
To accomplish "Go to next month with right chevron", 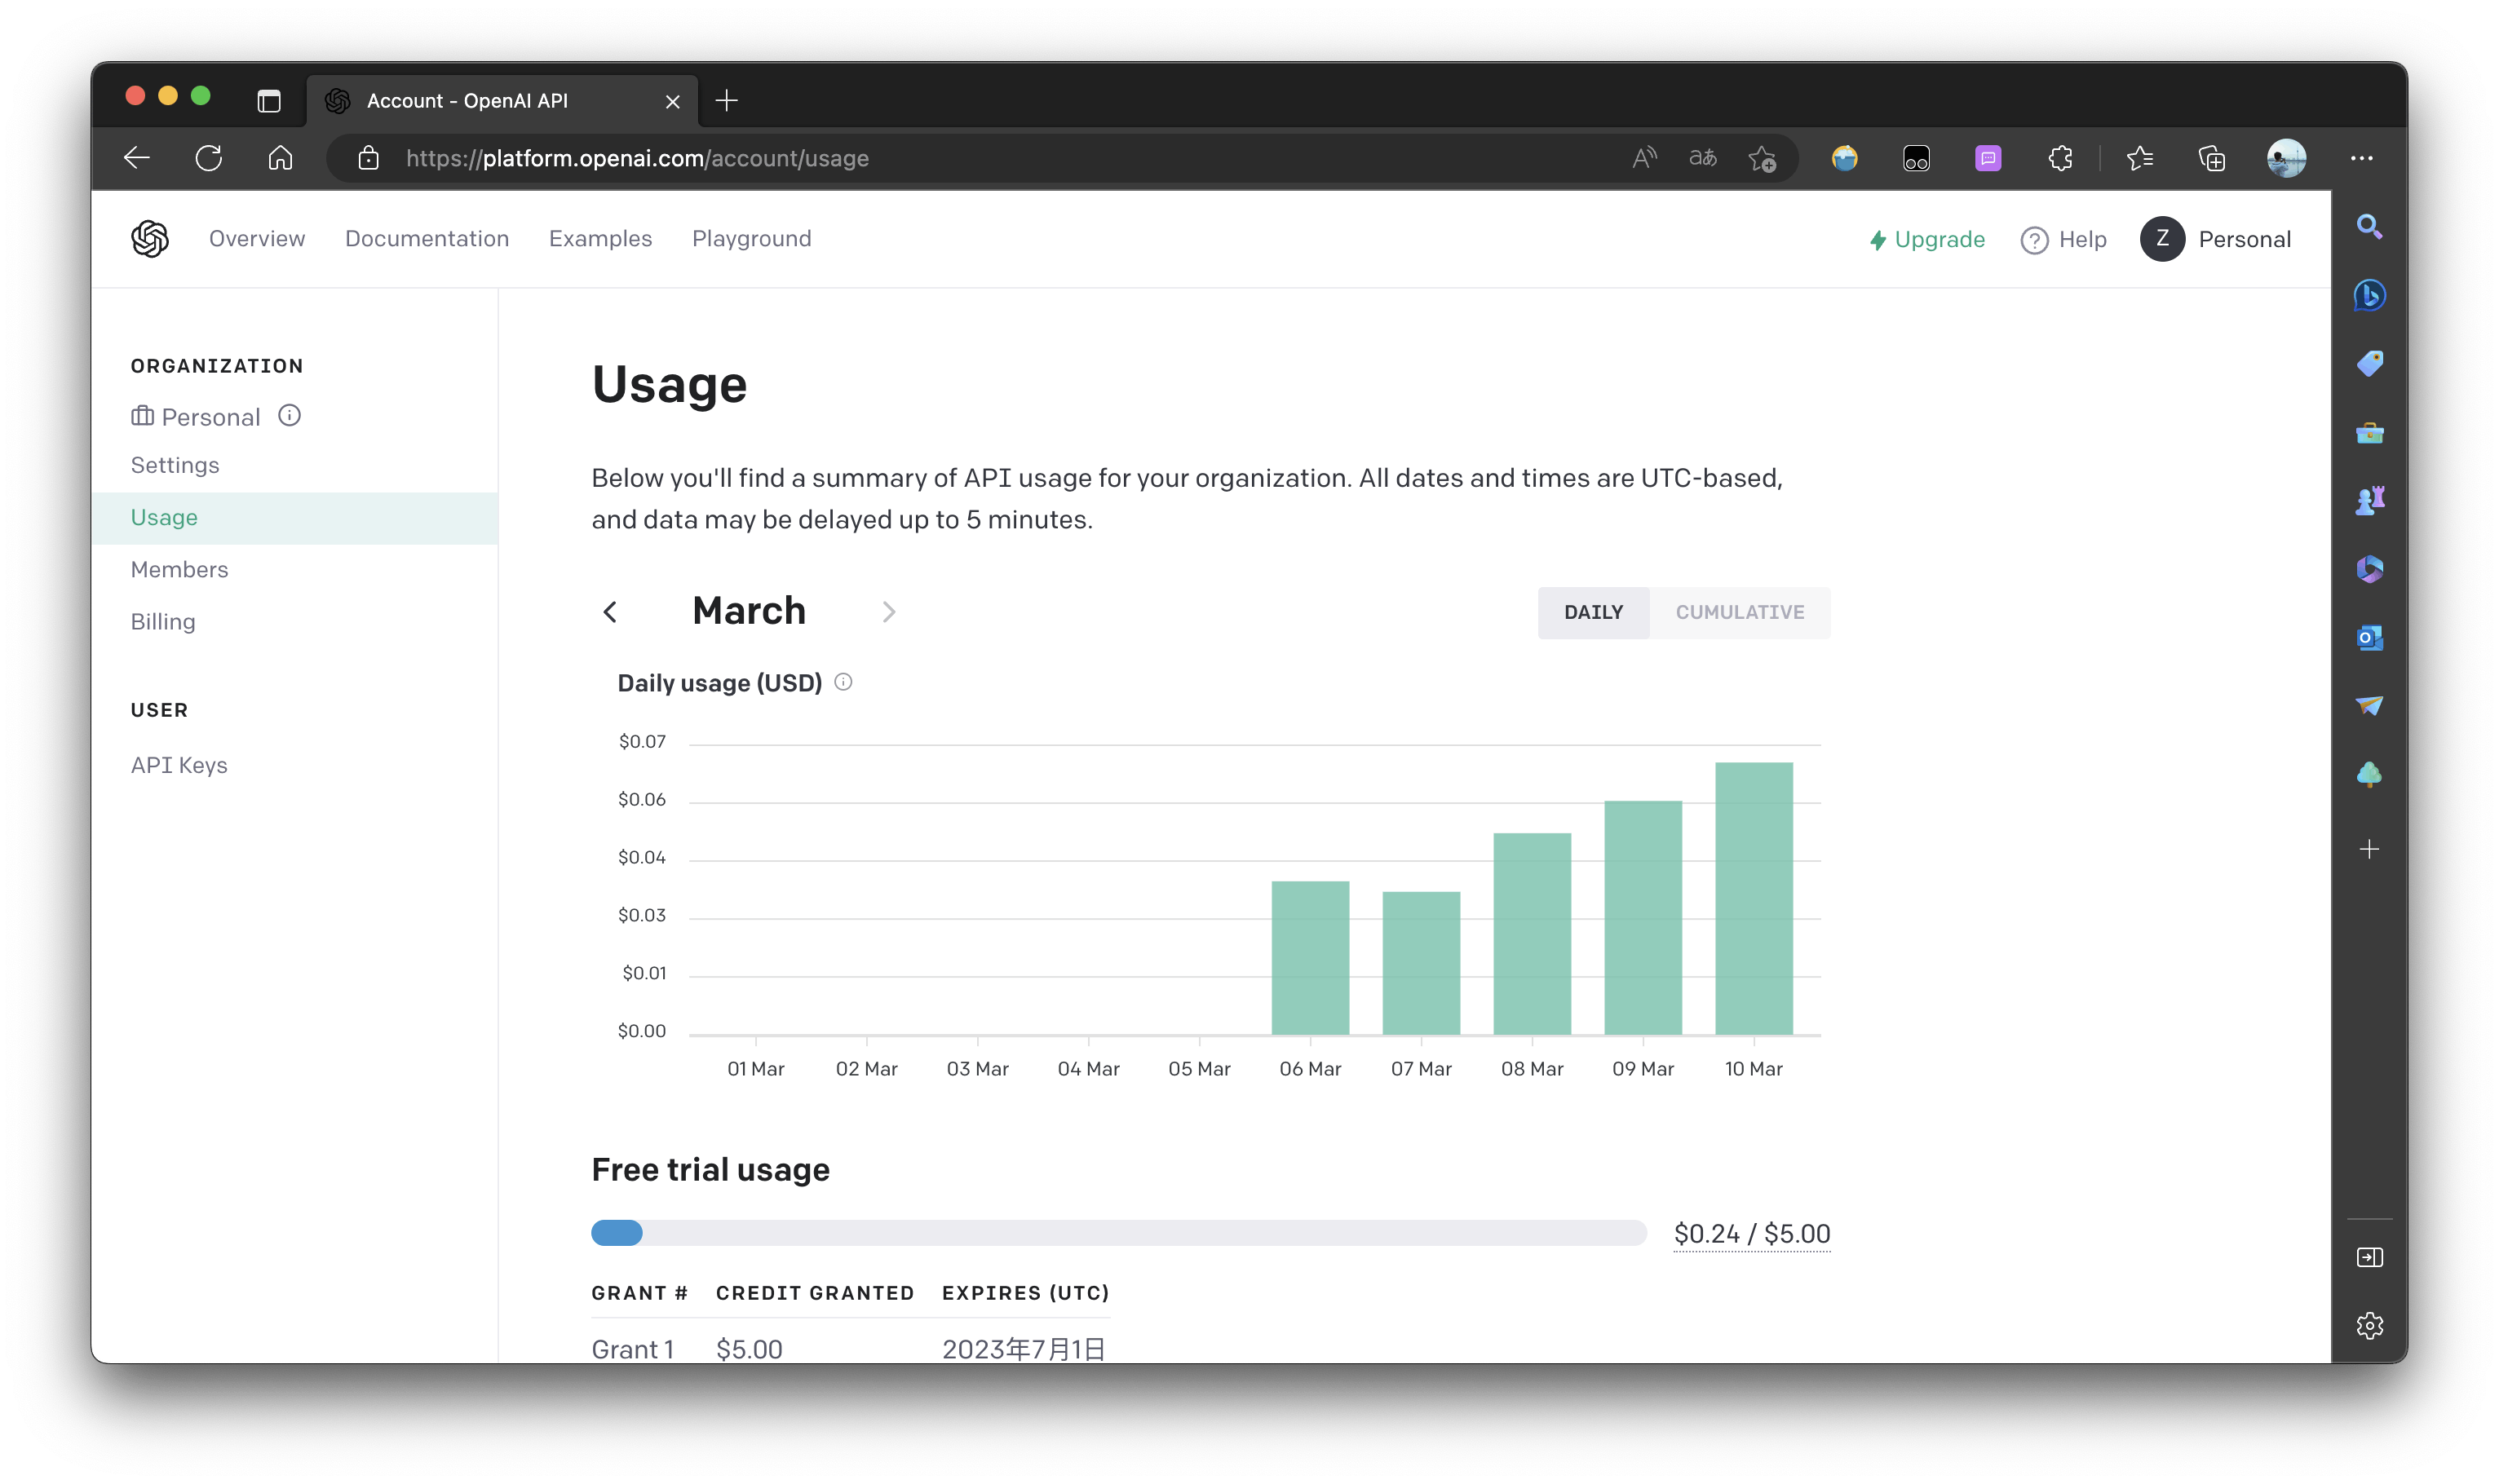I will point(888,612).
